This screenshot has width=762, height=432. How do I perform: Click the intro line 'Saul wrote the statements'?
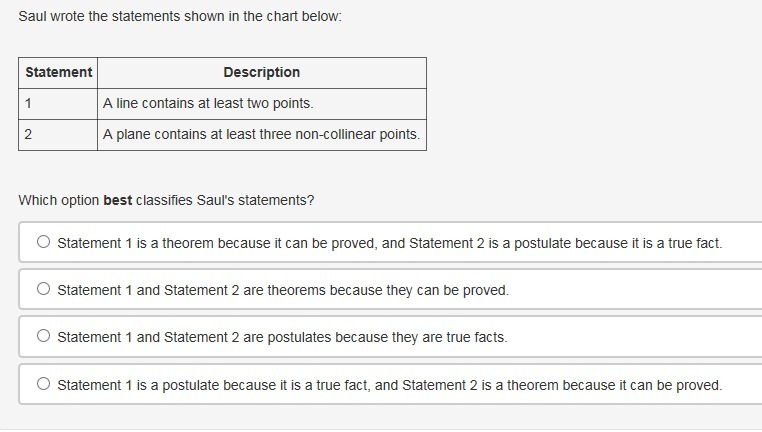[x=180, y=17]
